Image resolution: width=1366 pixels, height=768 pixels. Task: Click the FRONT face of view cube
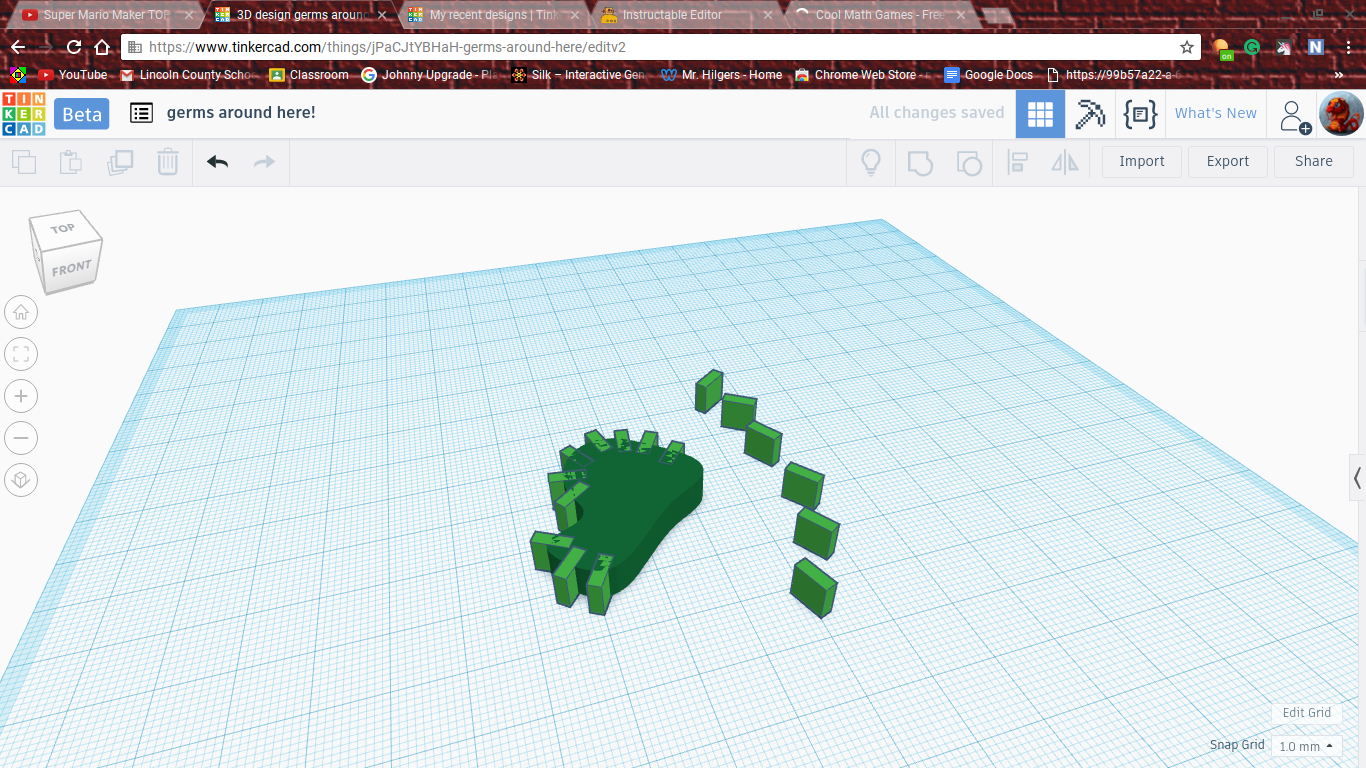[72, 268]
